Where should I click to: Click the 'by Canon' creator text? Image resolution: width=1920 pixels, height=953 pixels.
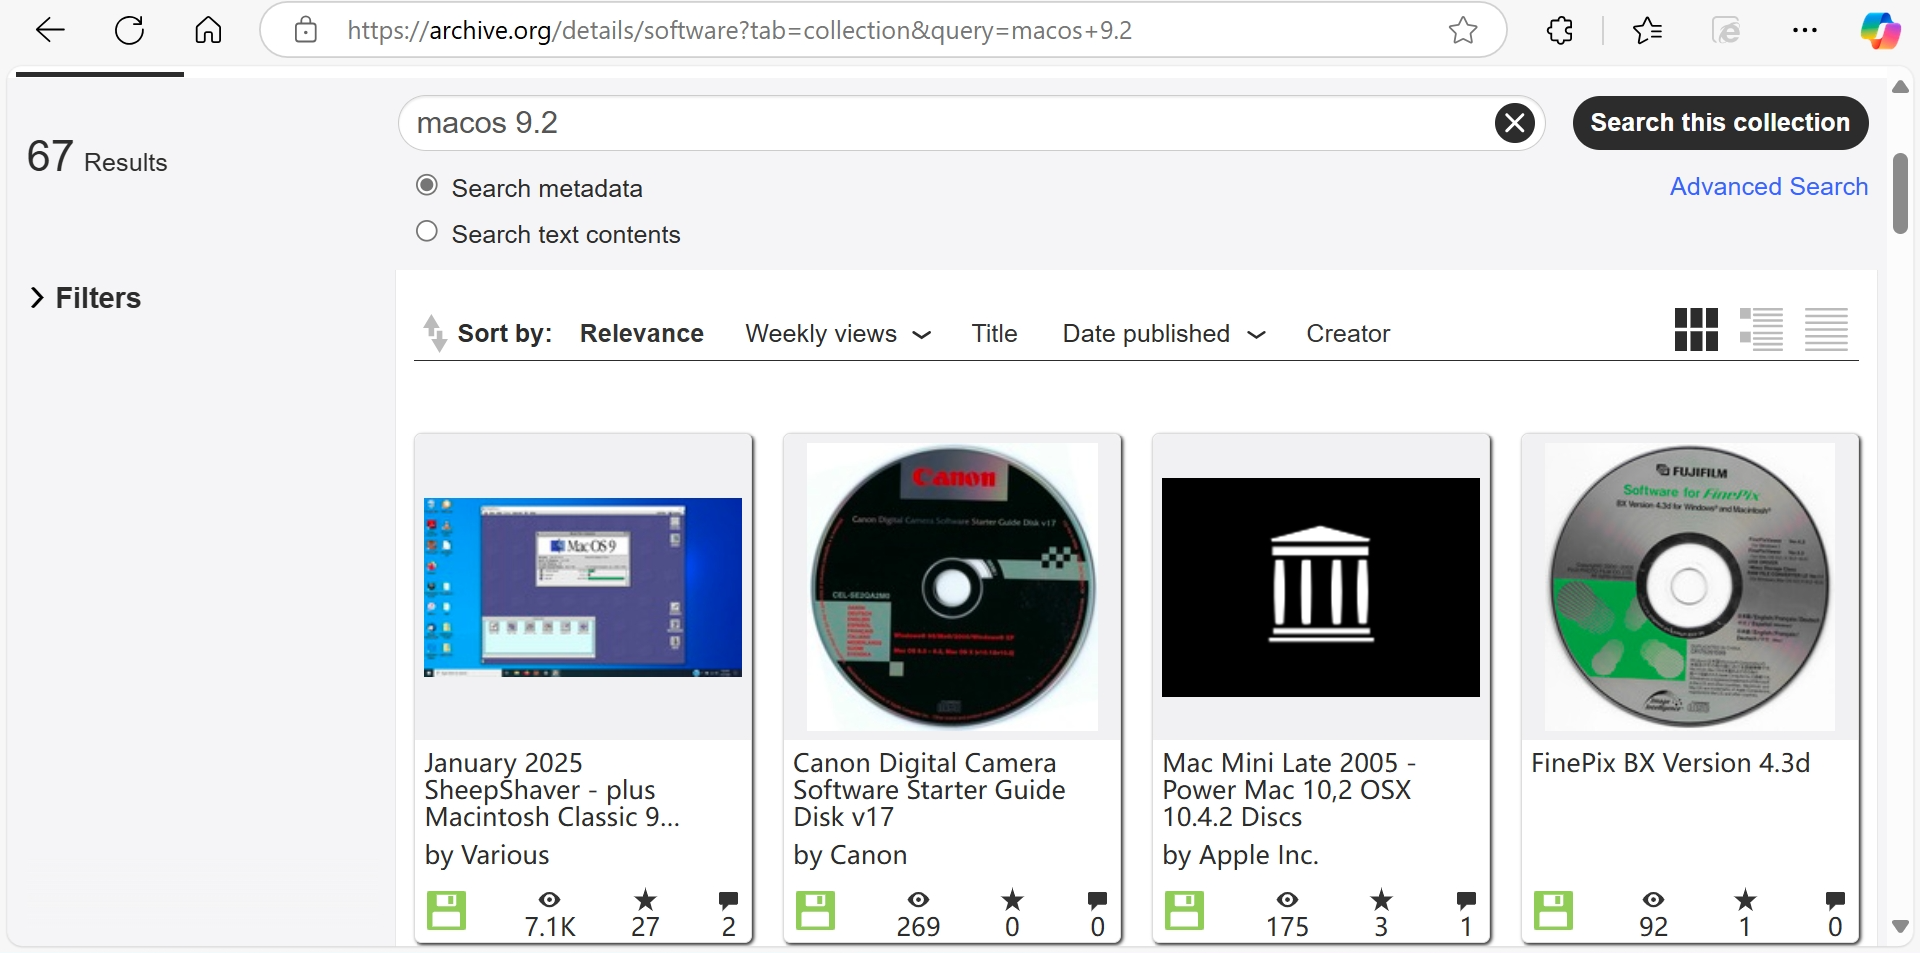coord(850,855)
